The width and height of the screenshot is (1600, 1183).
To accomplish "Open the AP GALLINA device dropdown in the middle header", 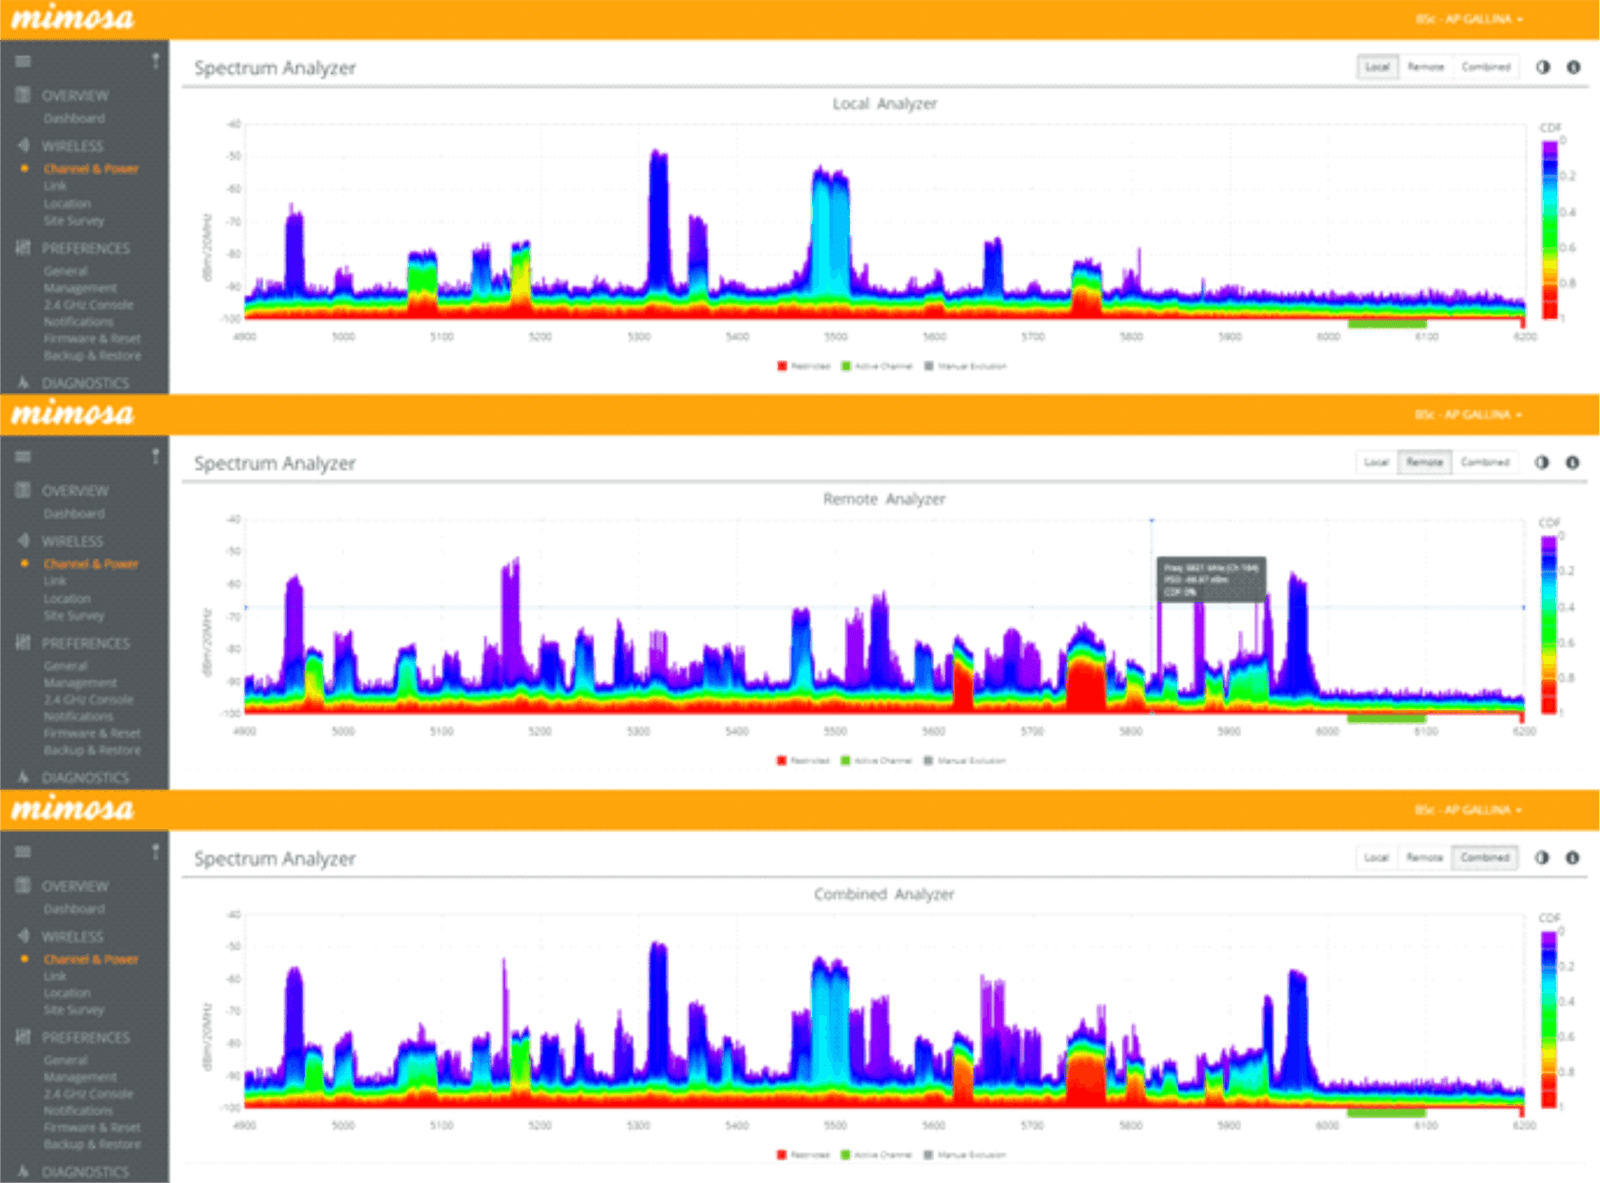I will tap(1468, 414).
